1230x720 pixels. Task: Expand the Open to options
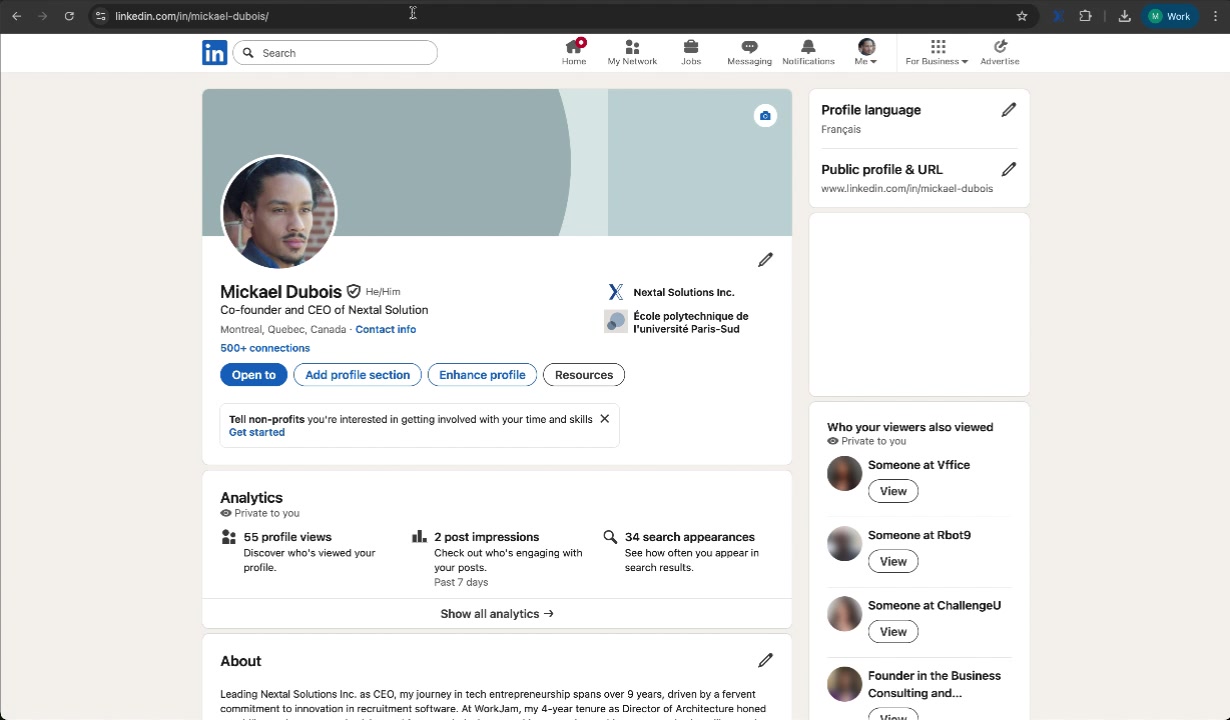click(253, 374)
